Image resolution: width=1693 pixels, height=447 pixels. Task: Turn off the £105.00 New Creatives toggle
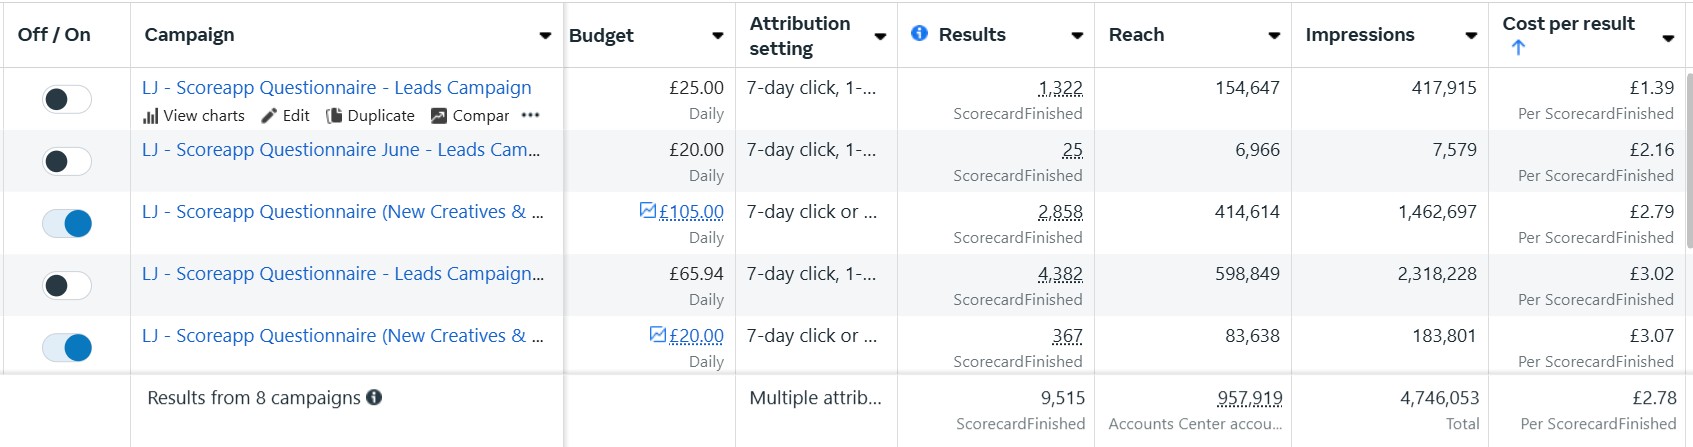[67, 223]
